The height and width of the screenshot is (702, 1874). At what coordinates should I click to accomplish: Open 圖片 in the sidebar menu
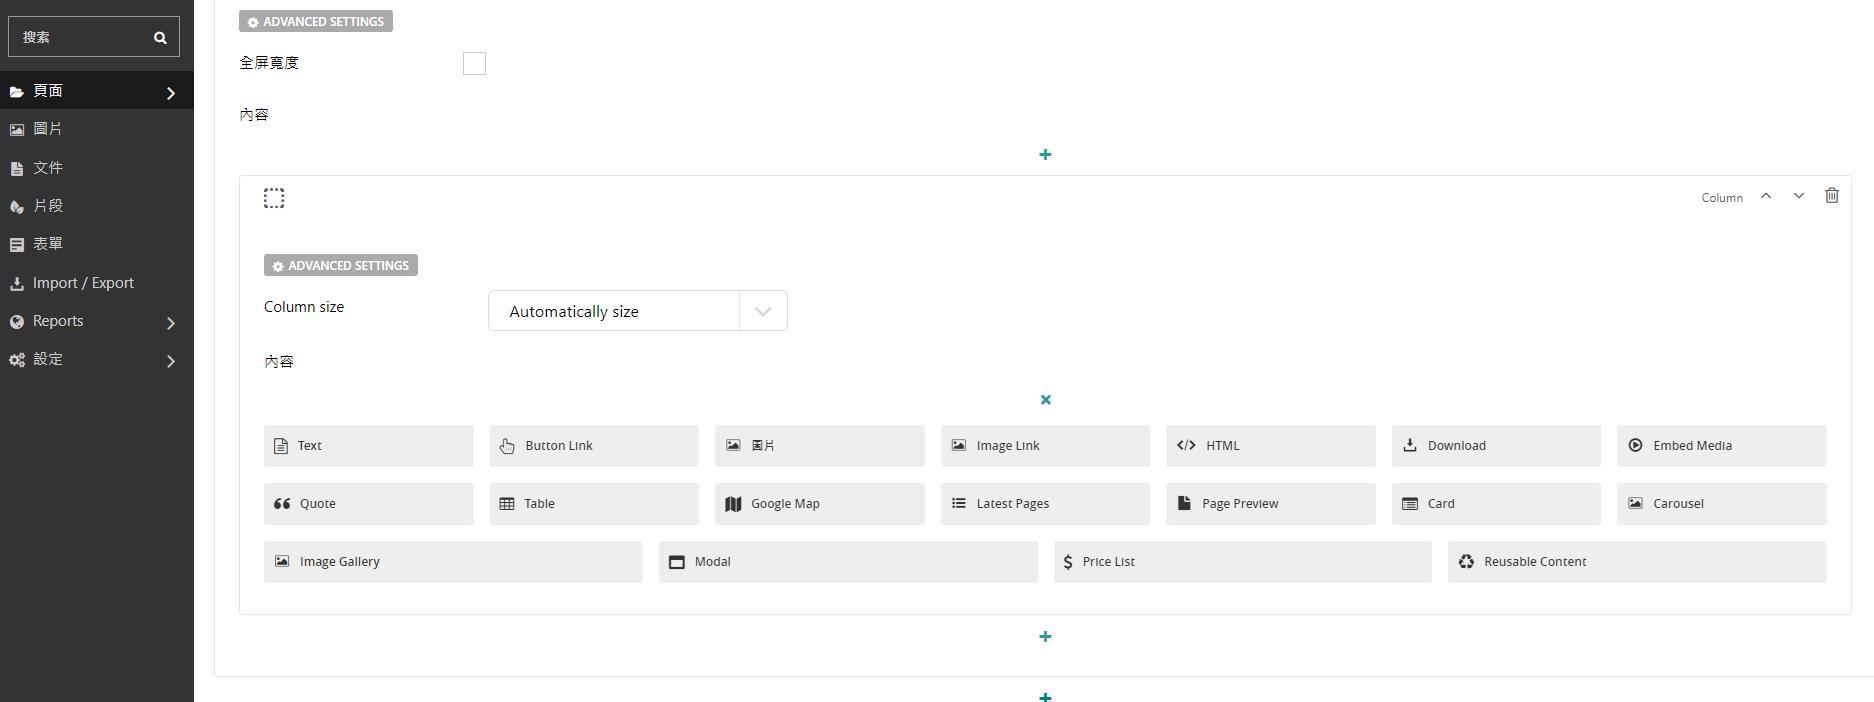(97, 129)
